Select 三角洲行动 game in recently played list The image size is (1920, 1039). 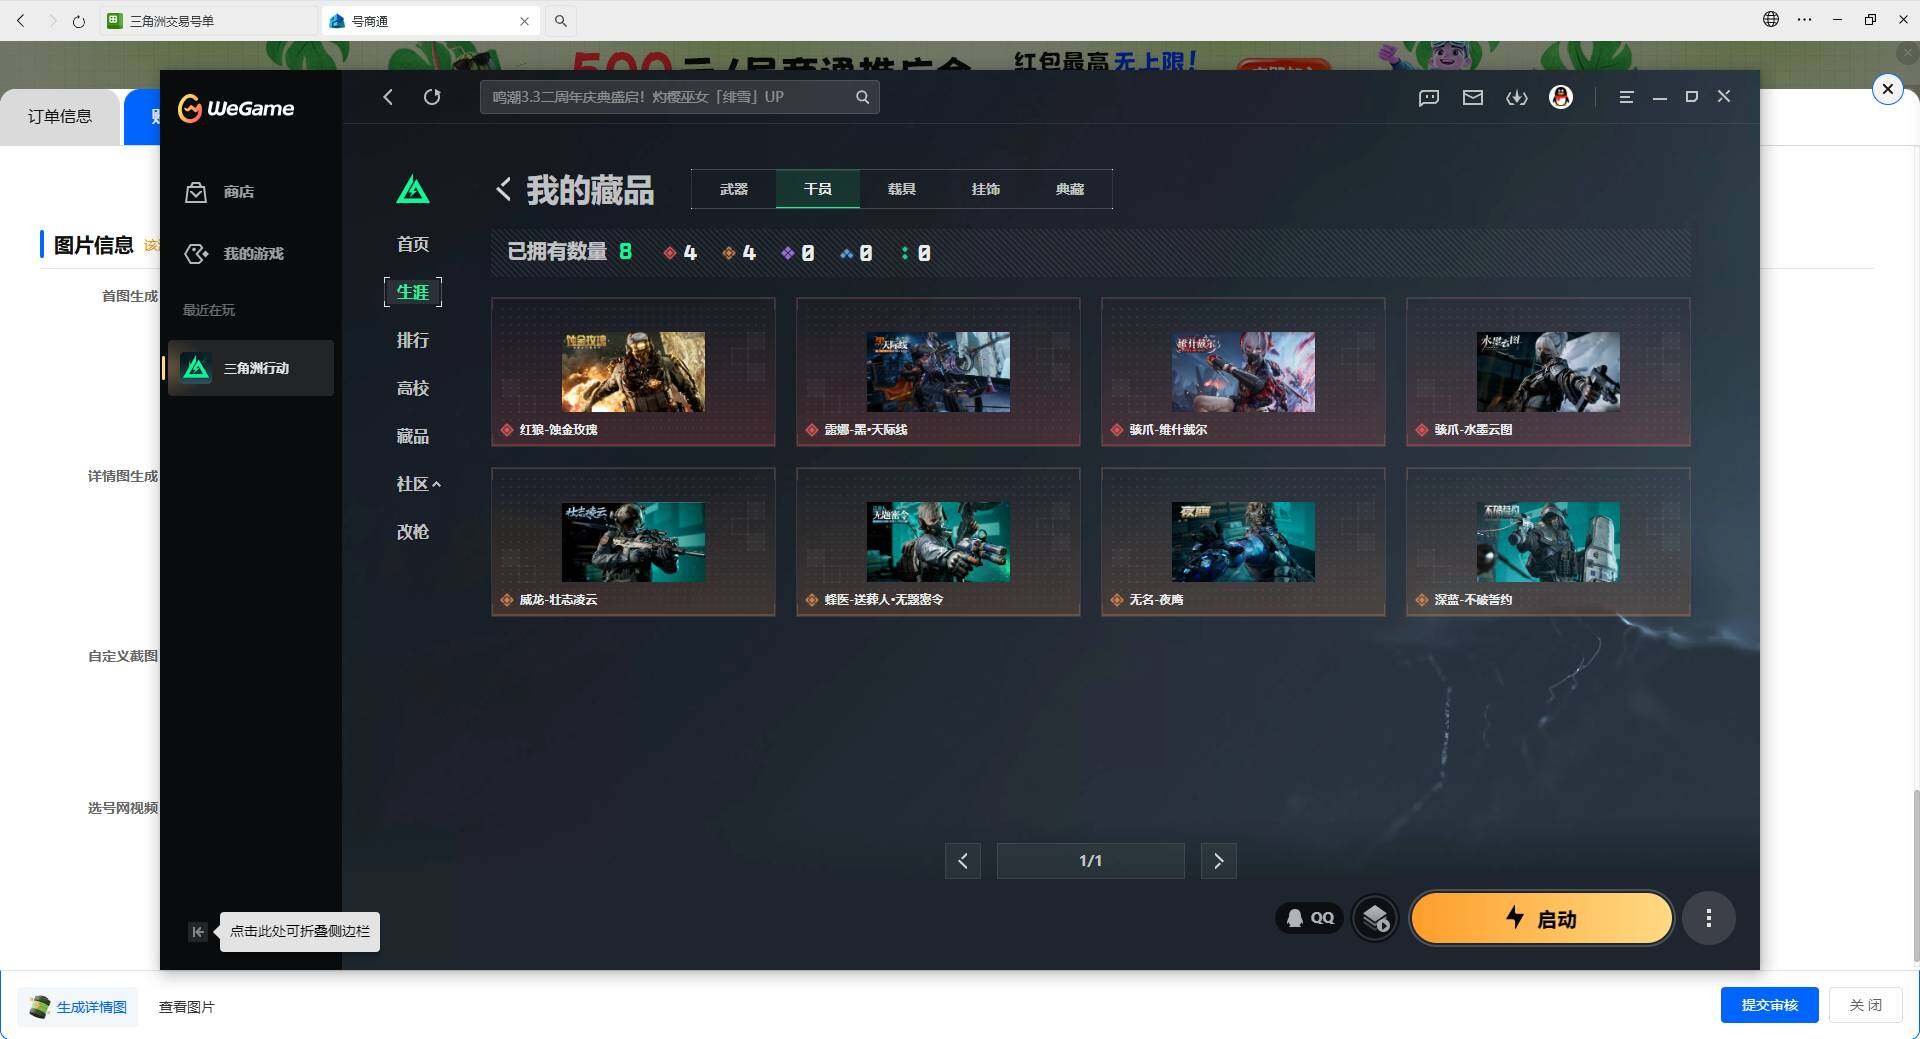[x=250, y=368]
